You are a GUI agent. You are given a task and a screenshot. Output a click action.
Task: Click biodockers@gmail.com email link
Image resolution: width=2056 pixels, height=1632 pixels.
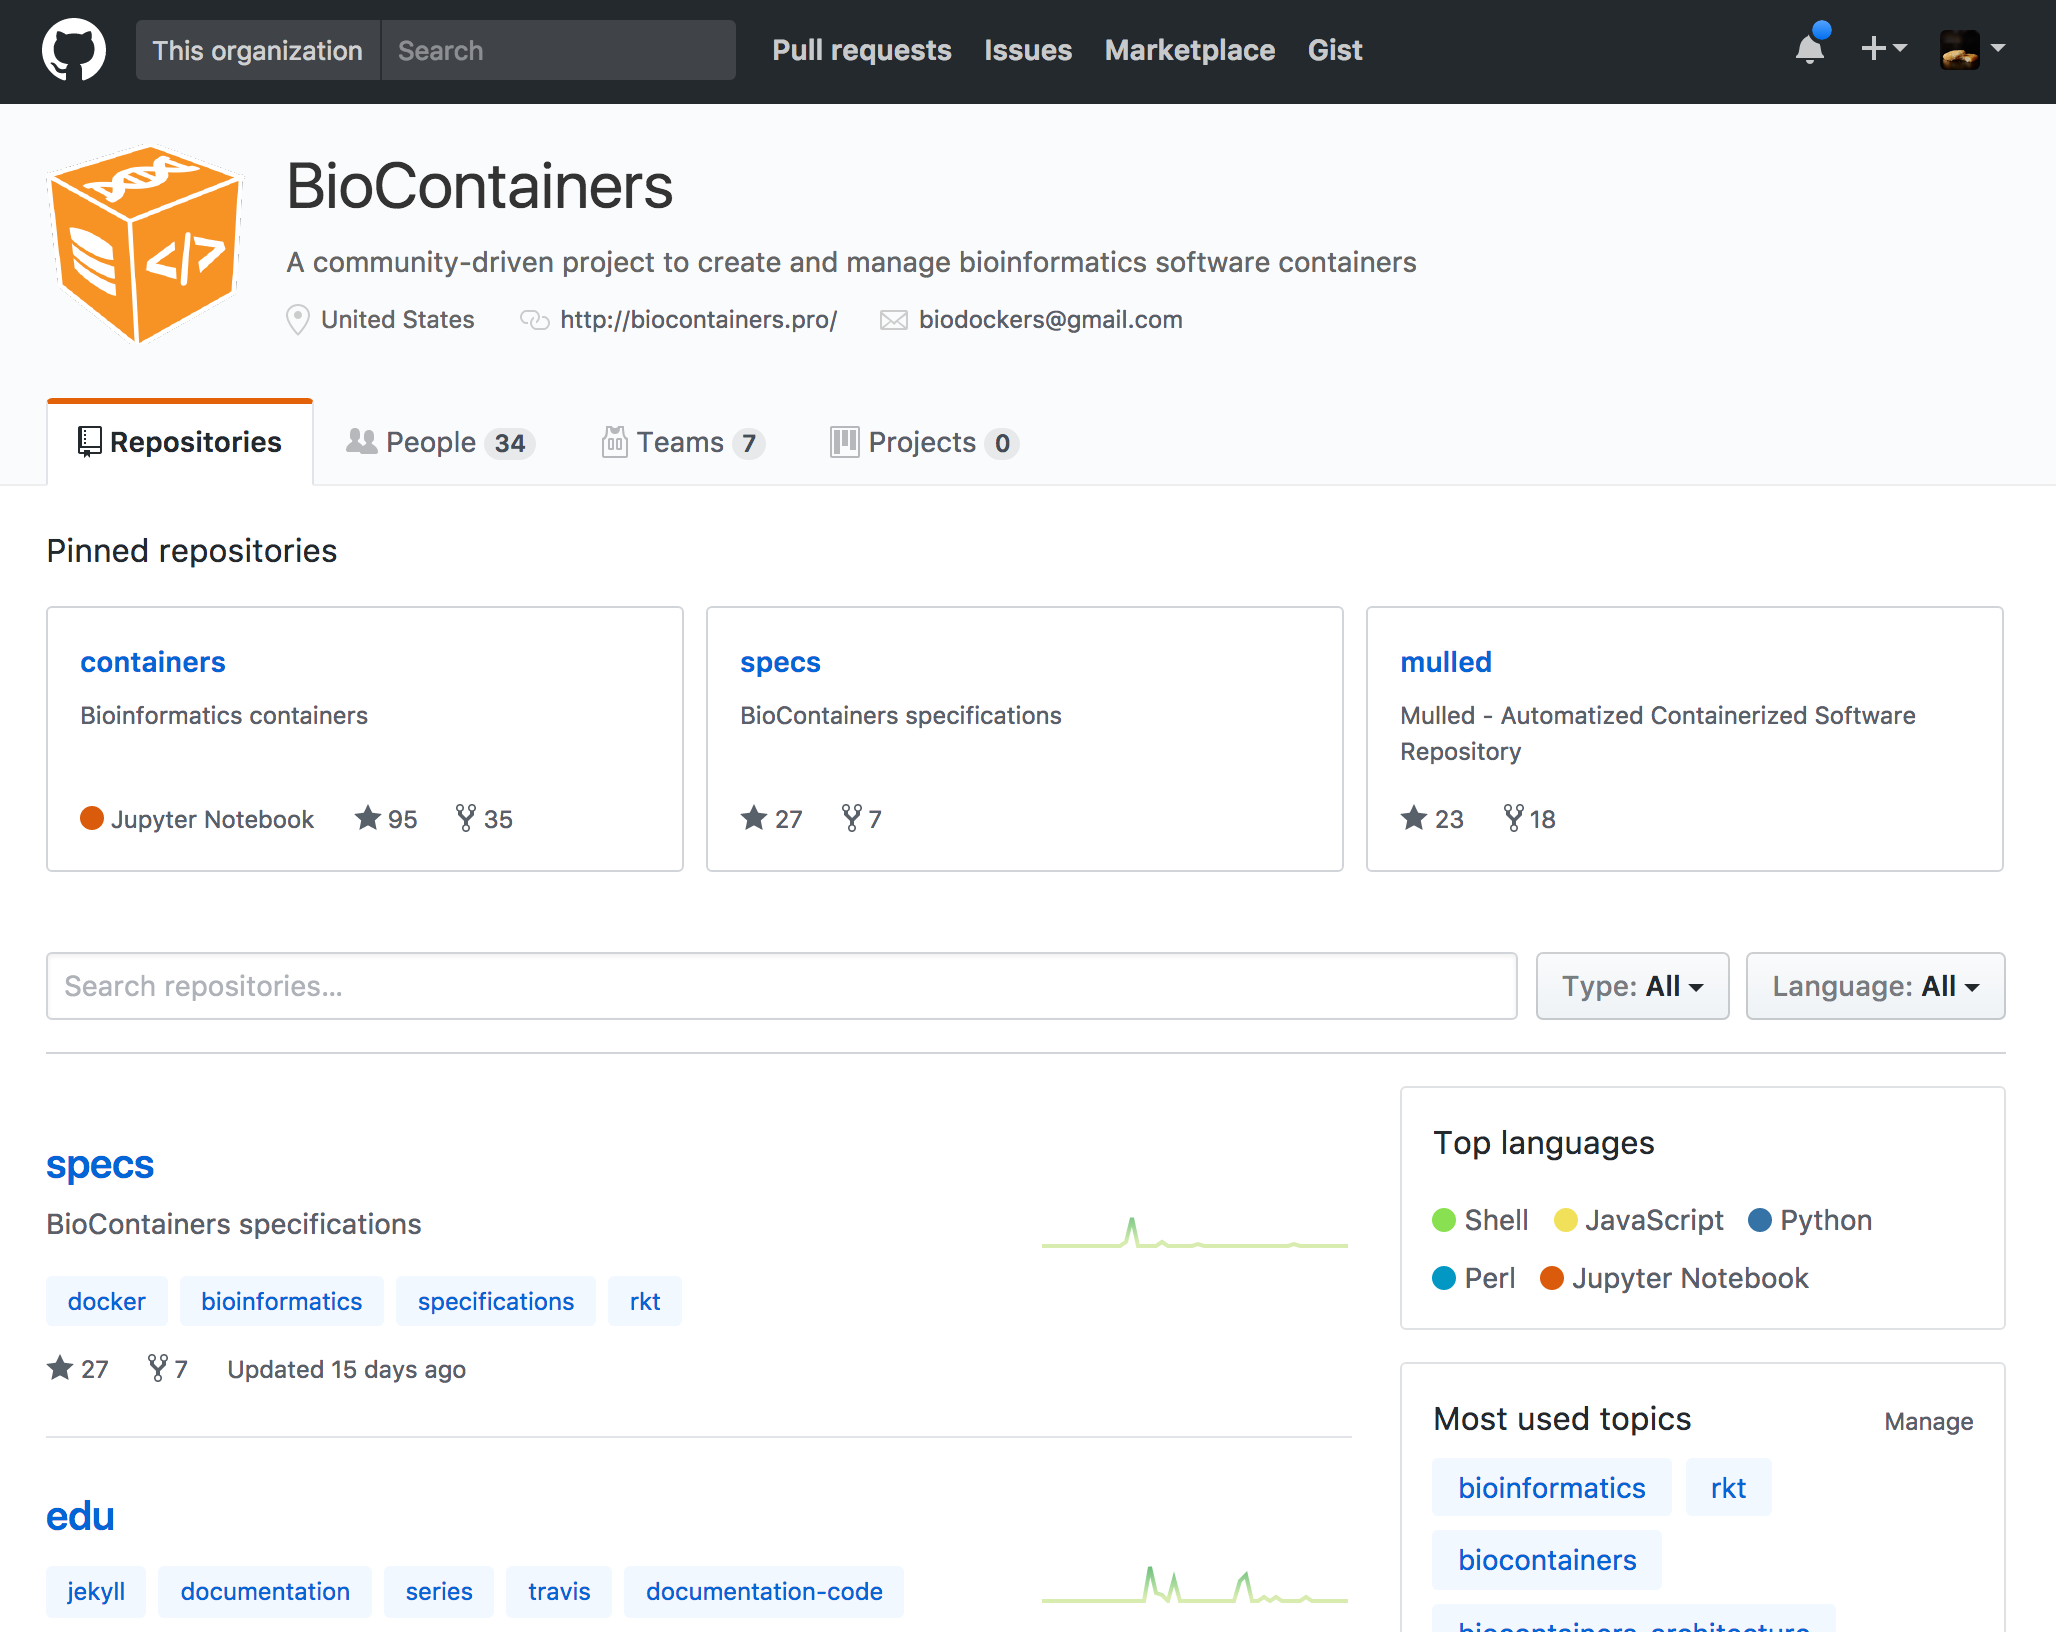(x=1050, y=319)
